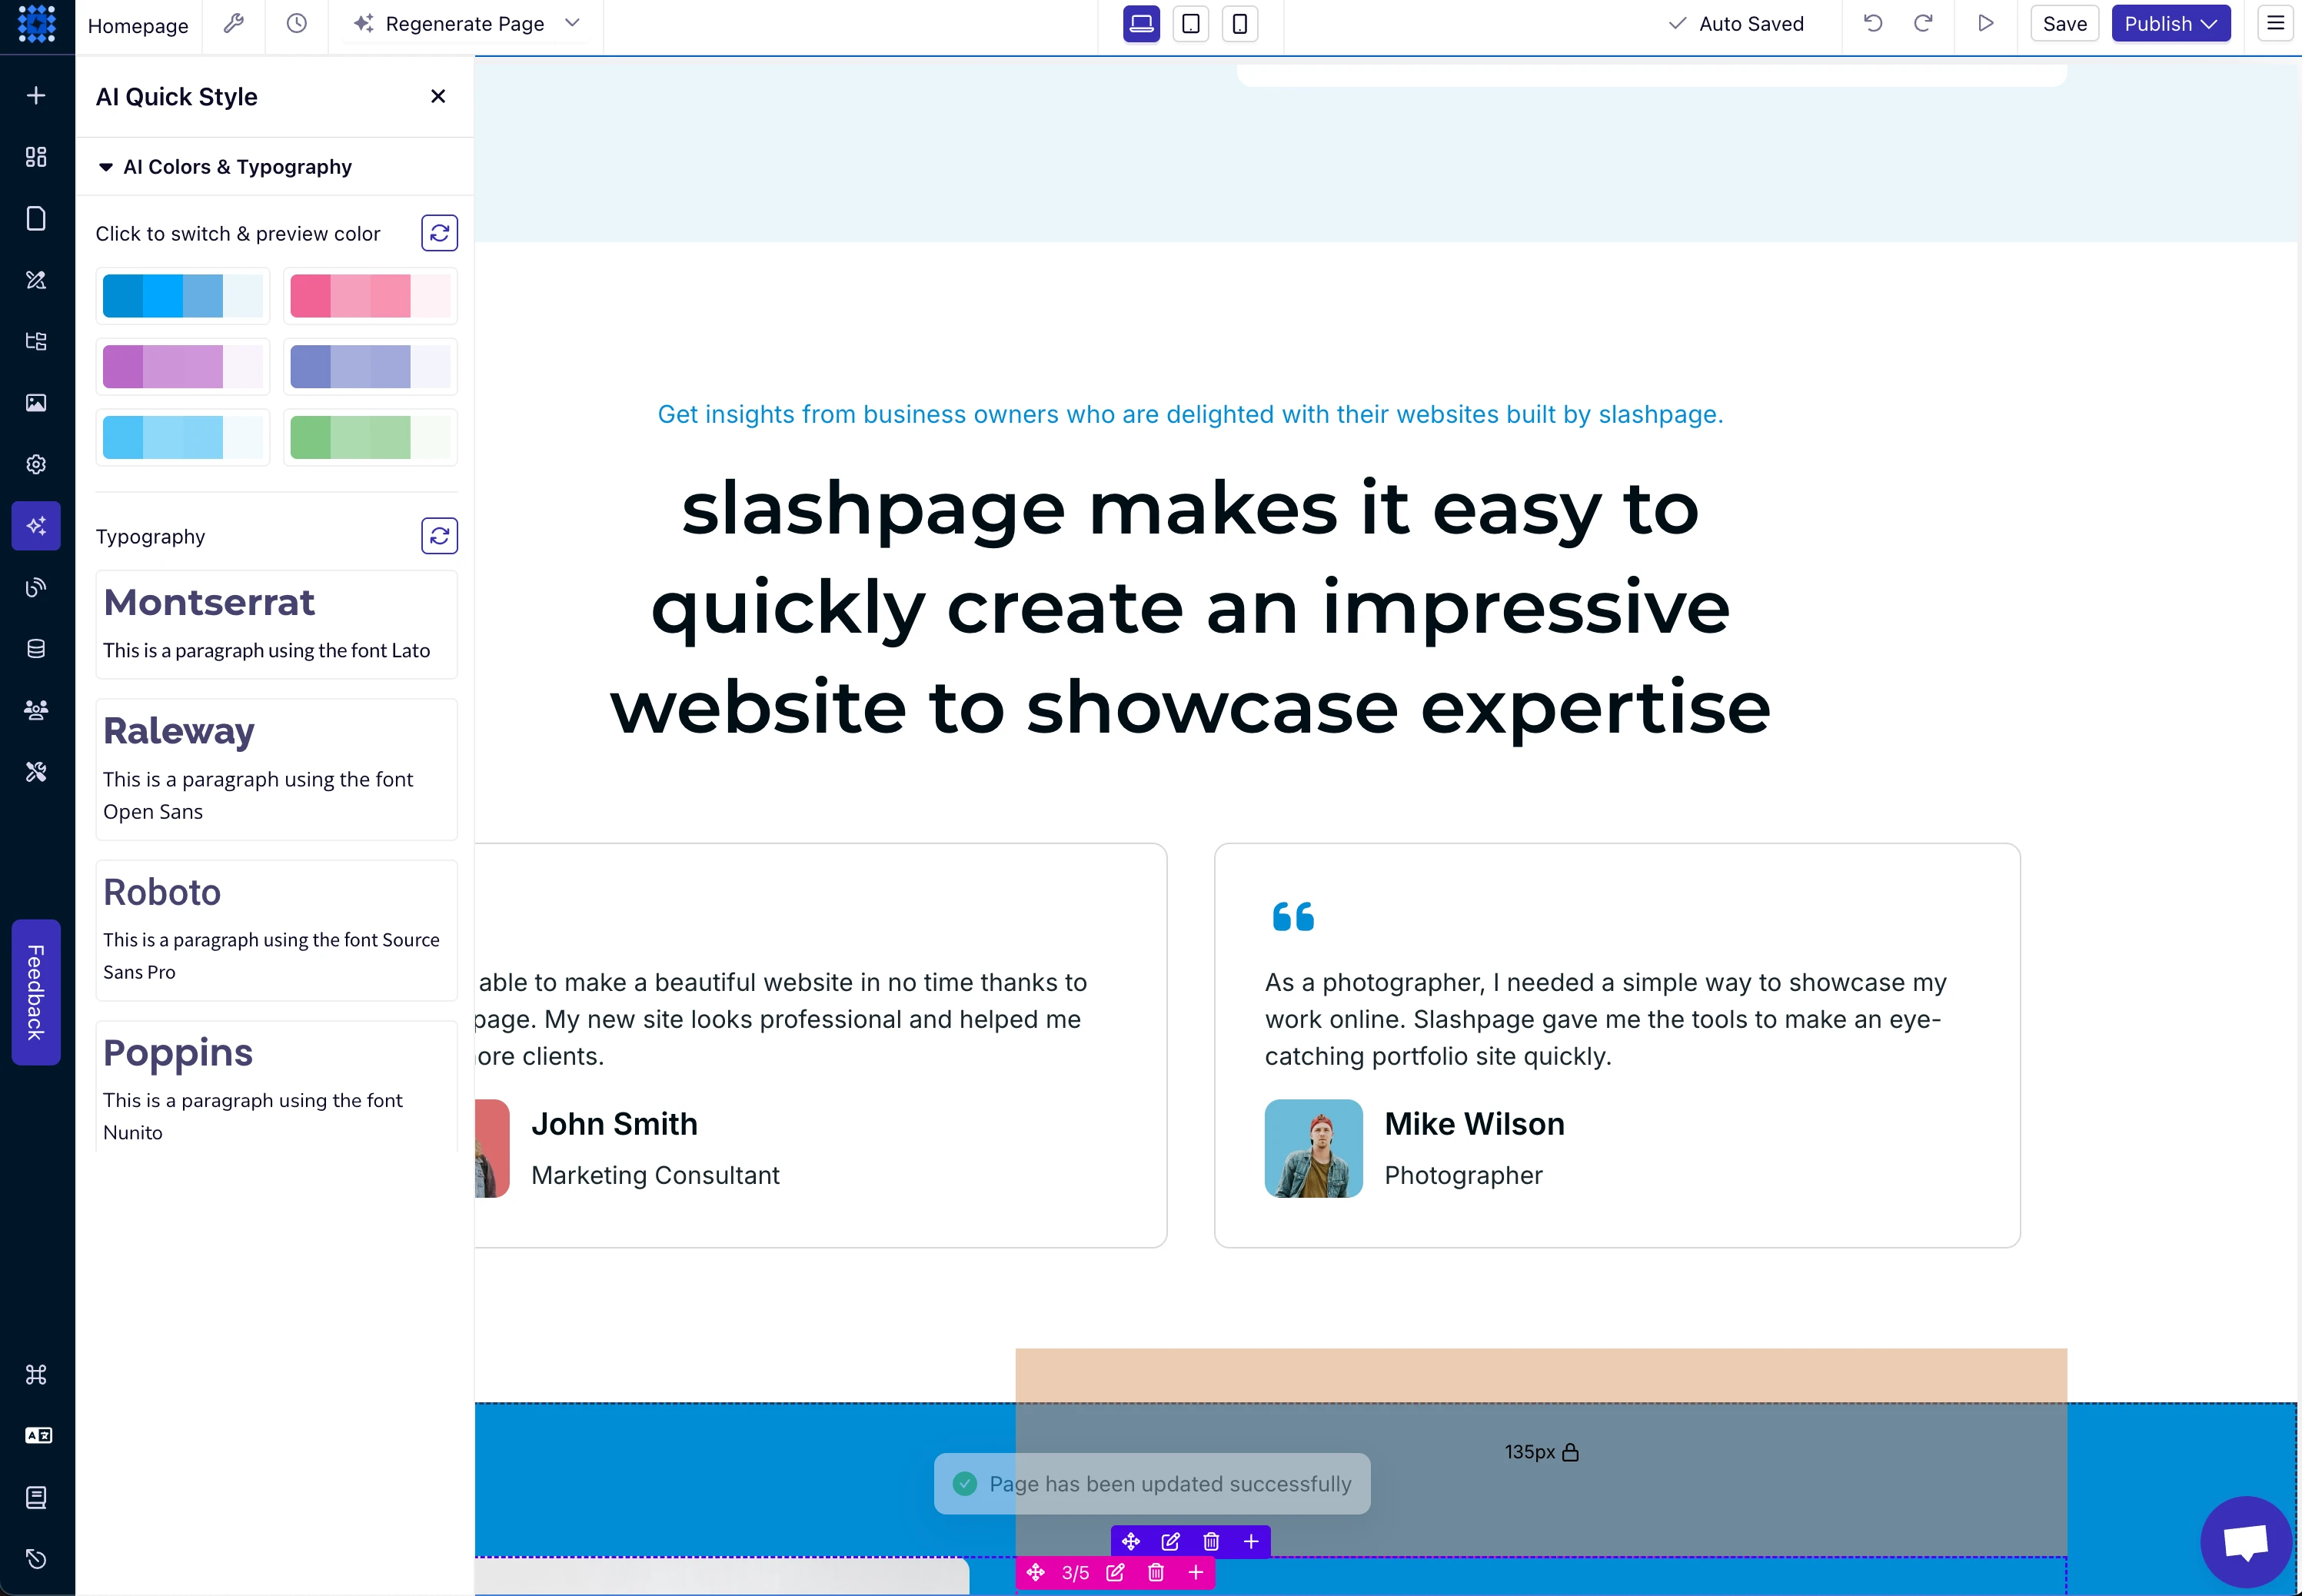
Task: Open the hamburger menu
Action: tap(2275, 23)
